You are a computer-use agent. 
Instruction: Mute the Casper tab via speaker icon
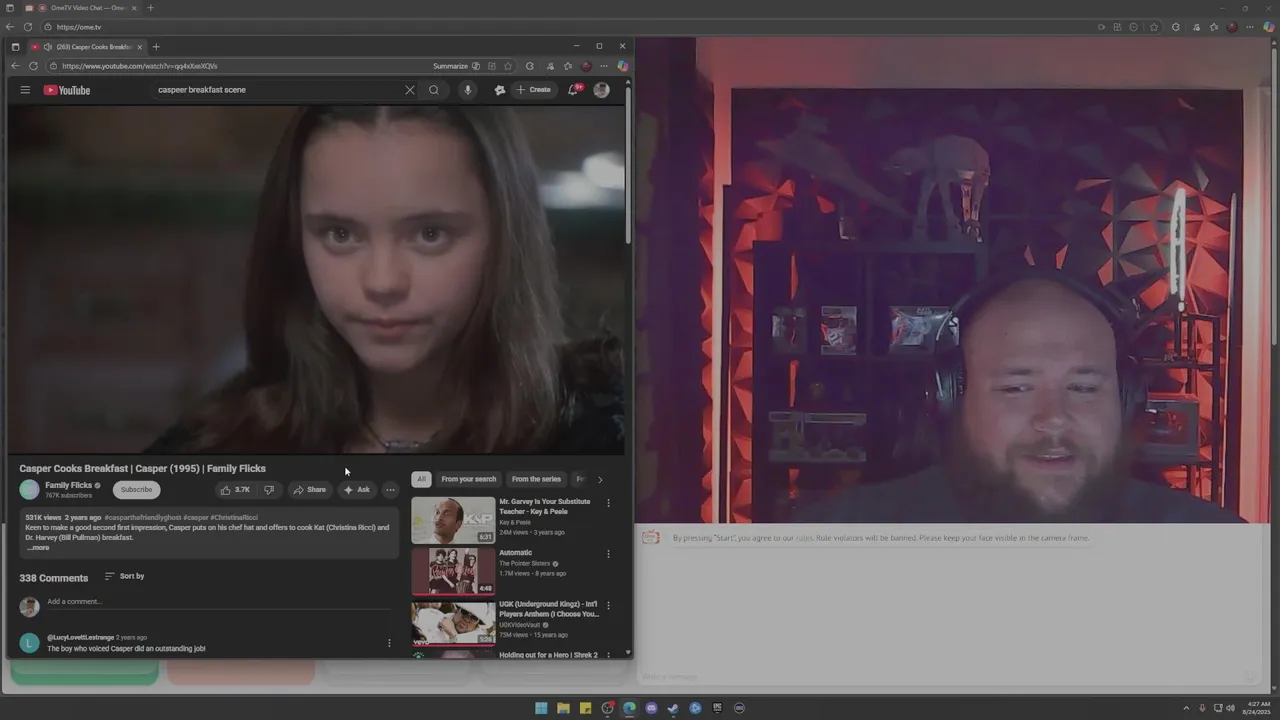48,47
